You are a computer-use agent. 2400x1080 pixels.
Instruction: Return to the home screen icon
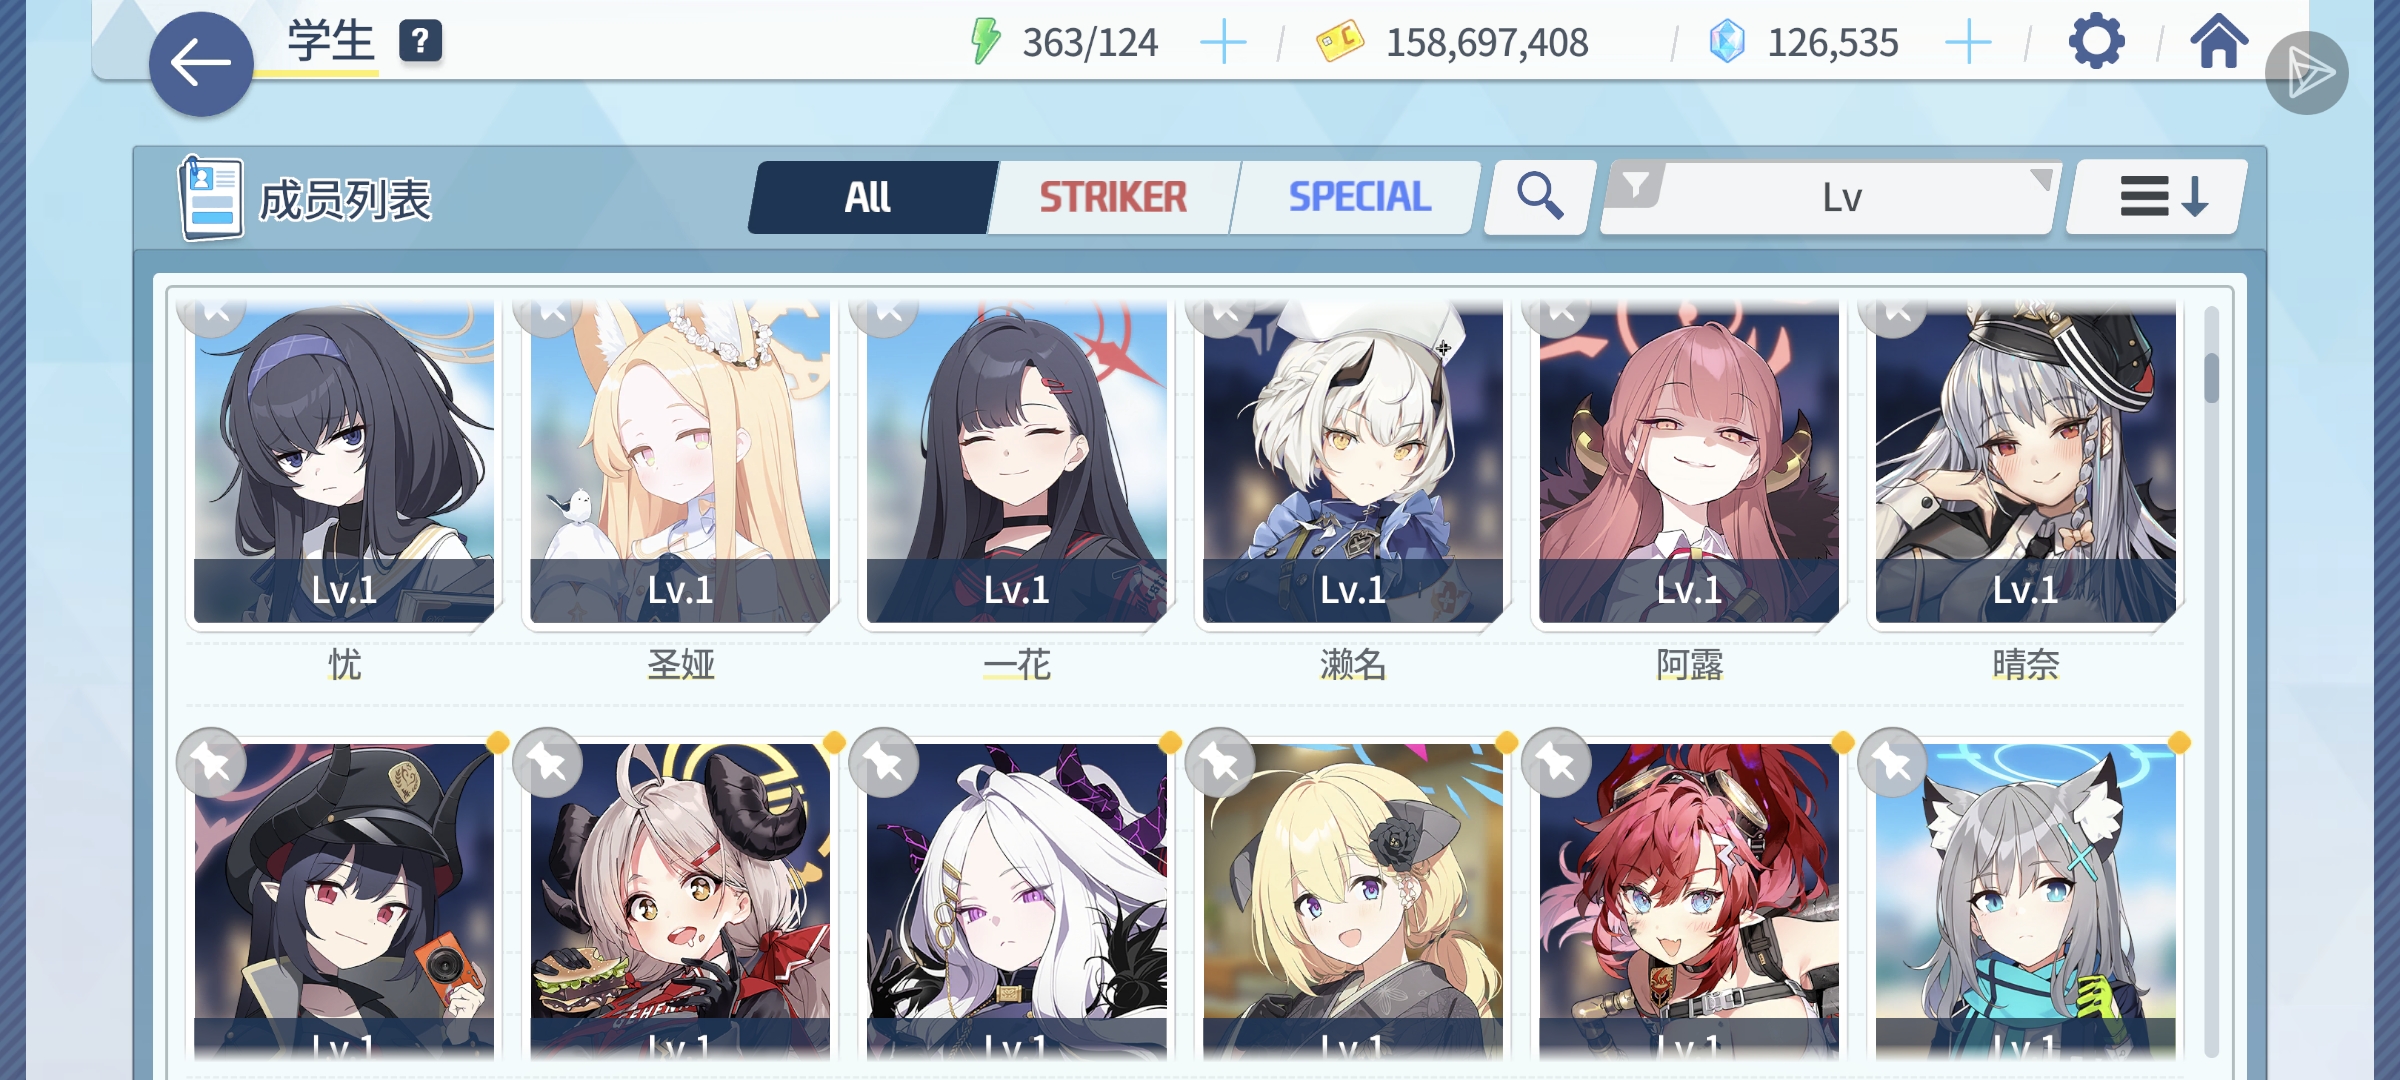tap(2219, 42)
